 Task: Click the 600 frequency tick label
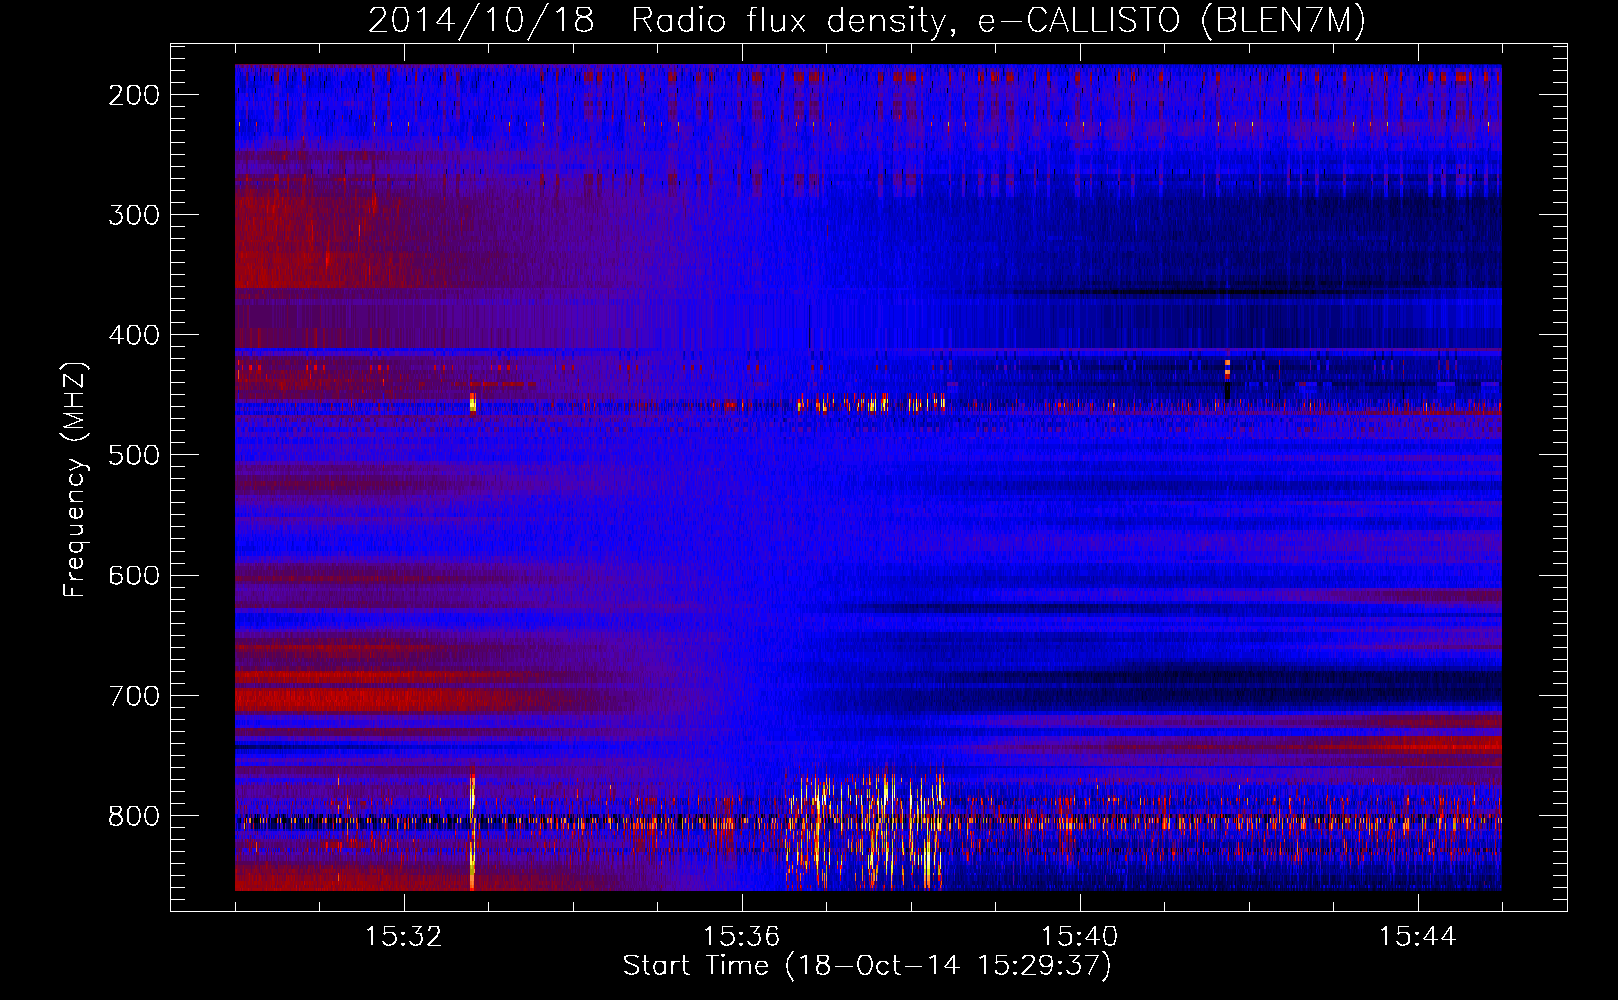coord(134,575)
